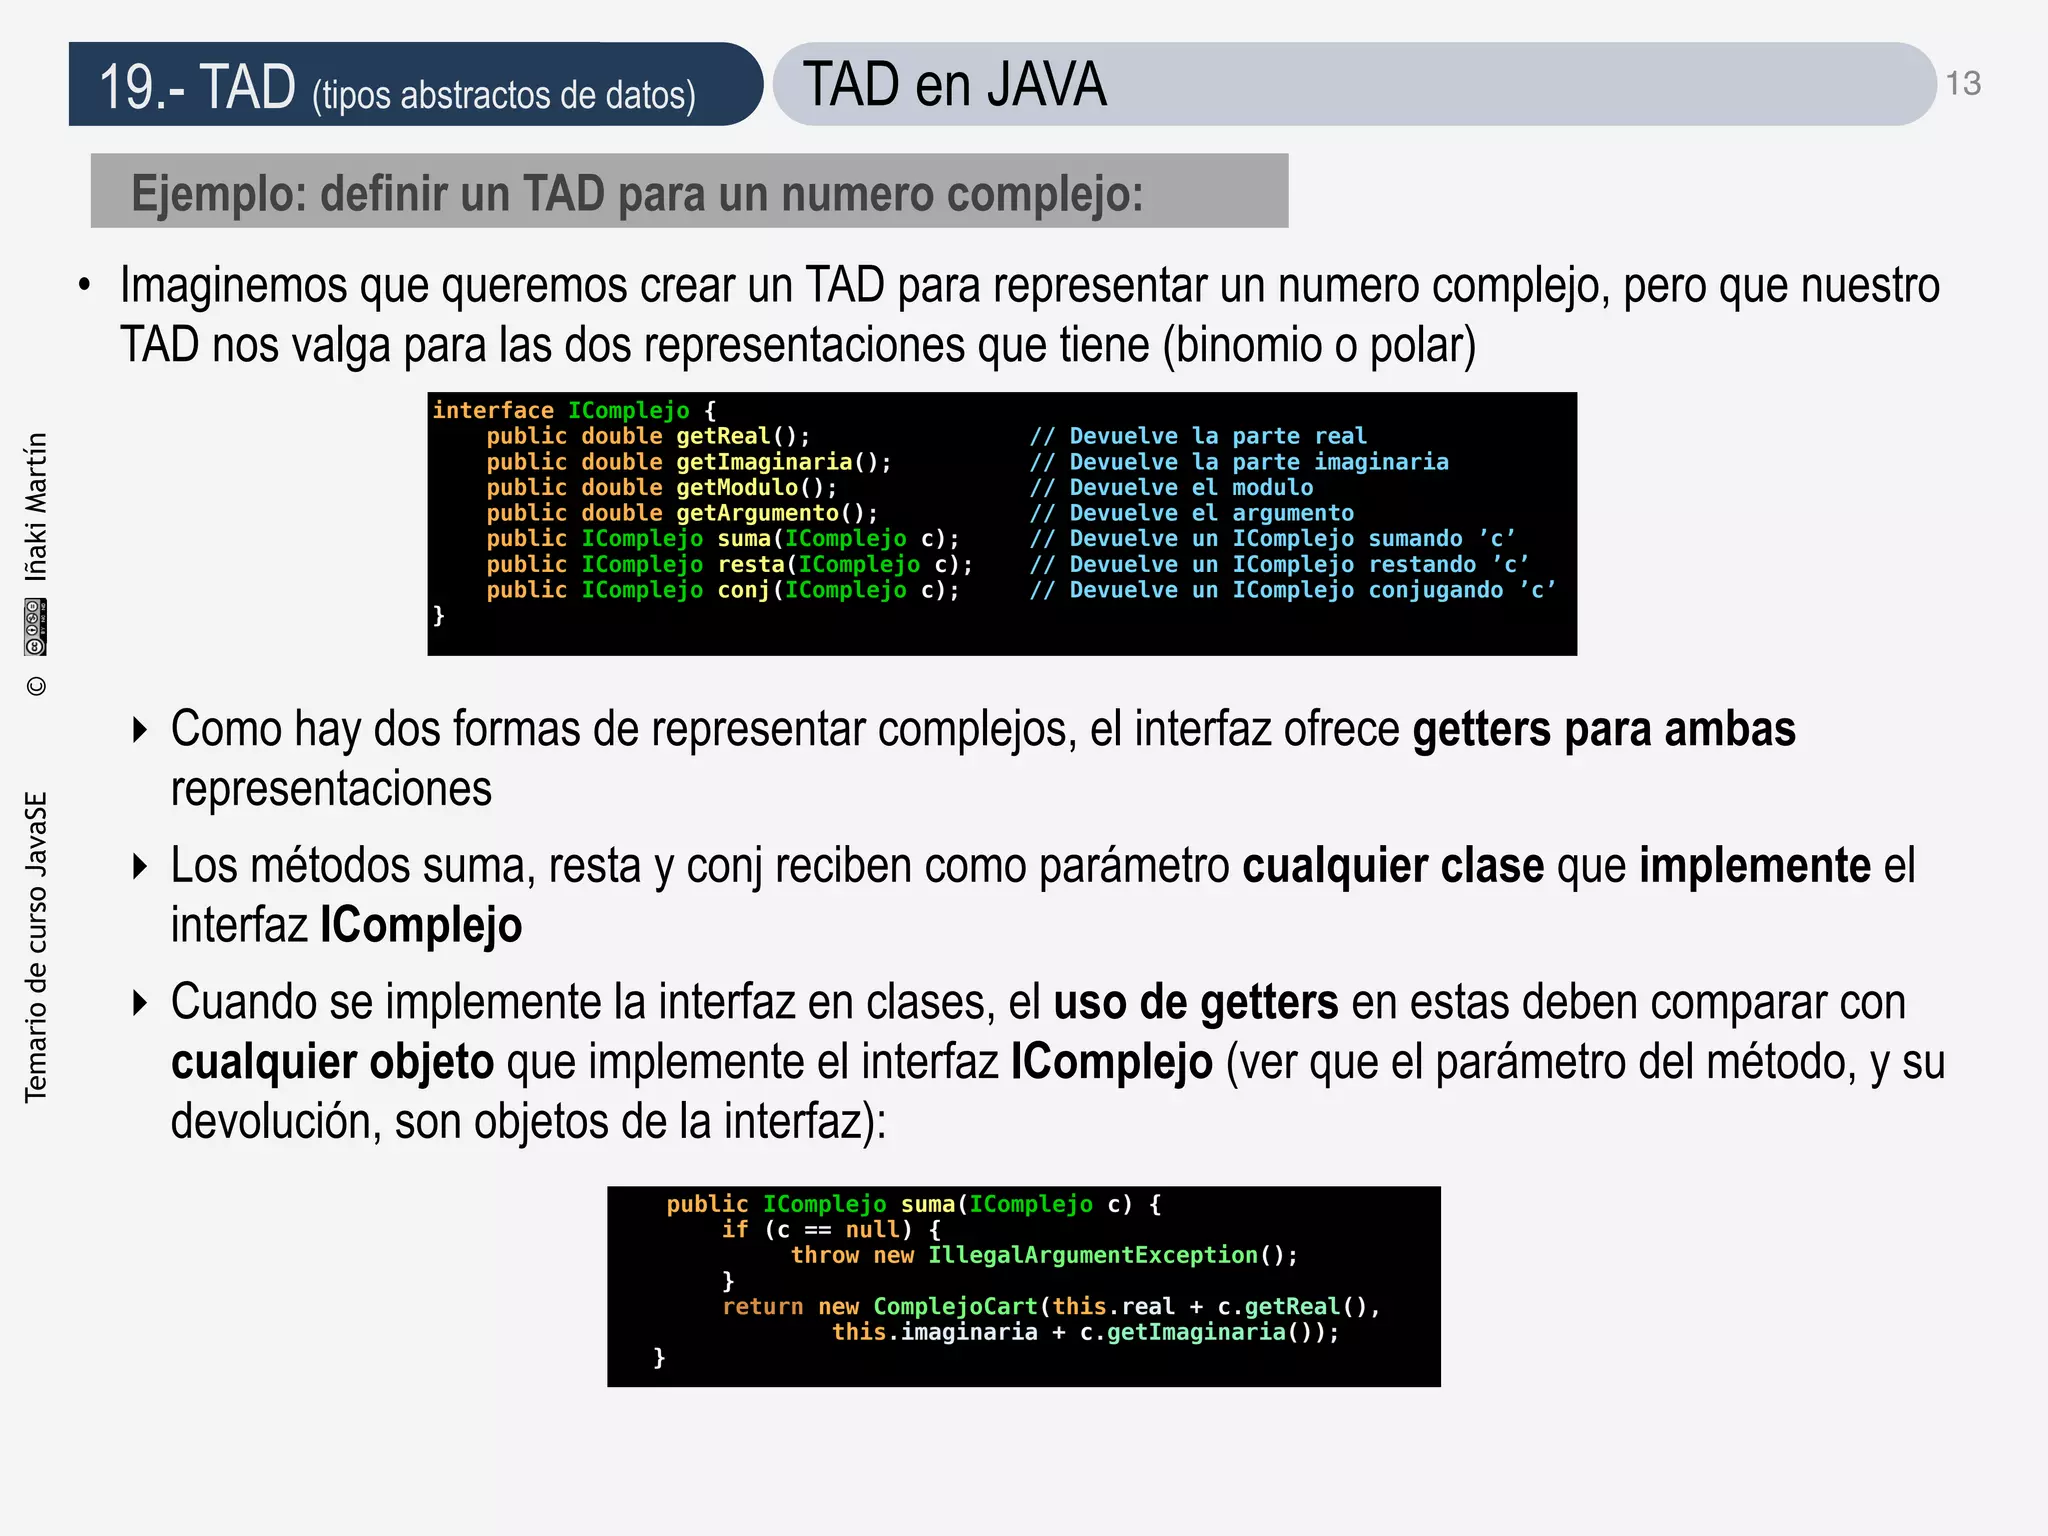Image resolution: width=2048 pixels, height=1536 pixels.
Task: Click bold text 'getters para ambas'
Action: (x=1603, y=729)
